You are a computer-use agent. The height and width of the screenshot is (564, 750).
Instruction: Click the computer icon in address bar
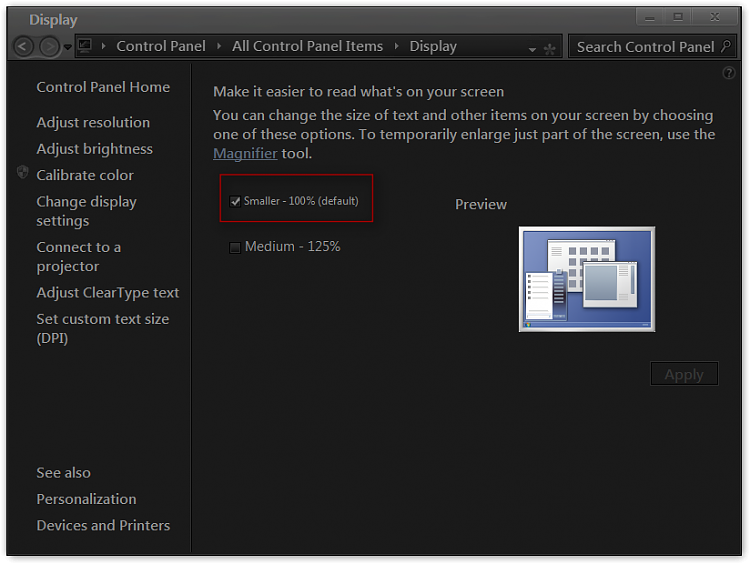[85, 46]
